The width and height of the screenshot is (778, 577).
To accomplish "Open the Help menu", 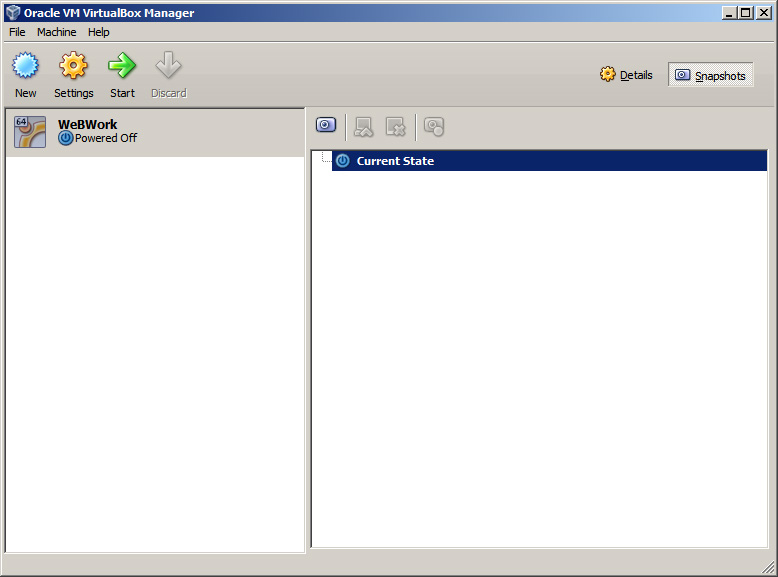I will click(x=99, y=32).
